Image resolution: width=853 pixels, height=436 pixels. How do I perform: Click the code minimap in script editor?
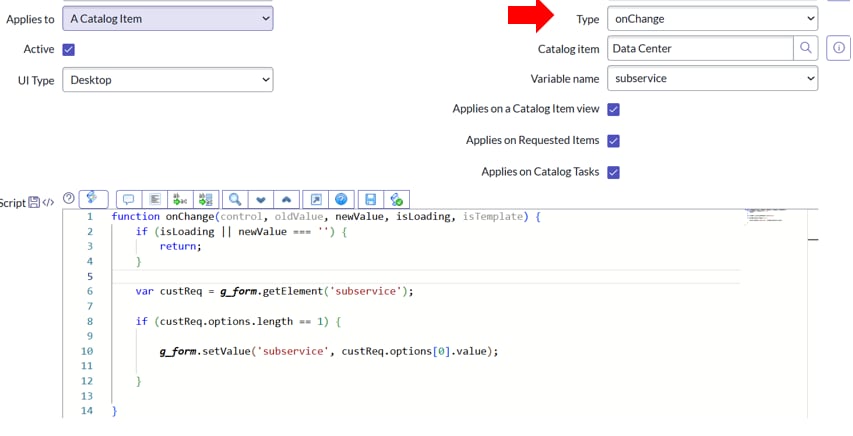[765, 215]
